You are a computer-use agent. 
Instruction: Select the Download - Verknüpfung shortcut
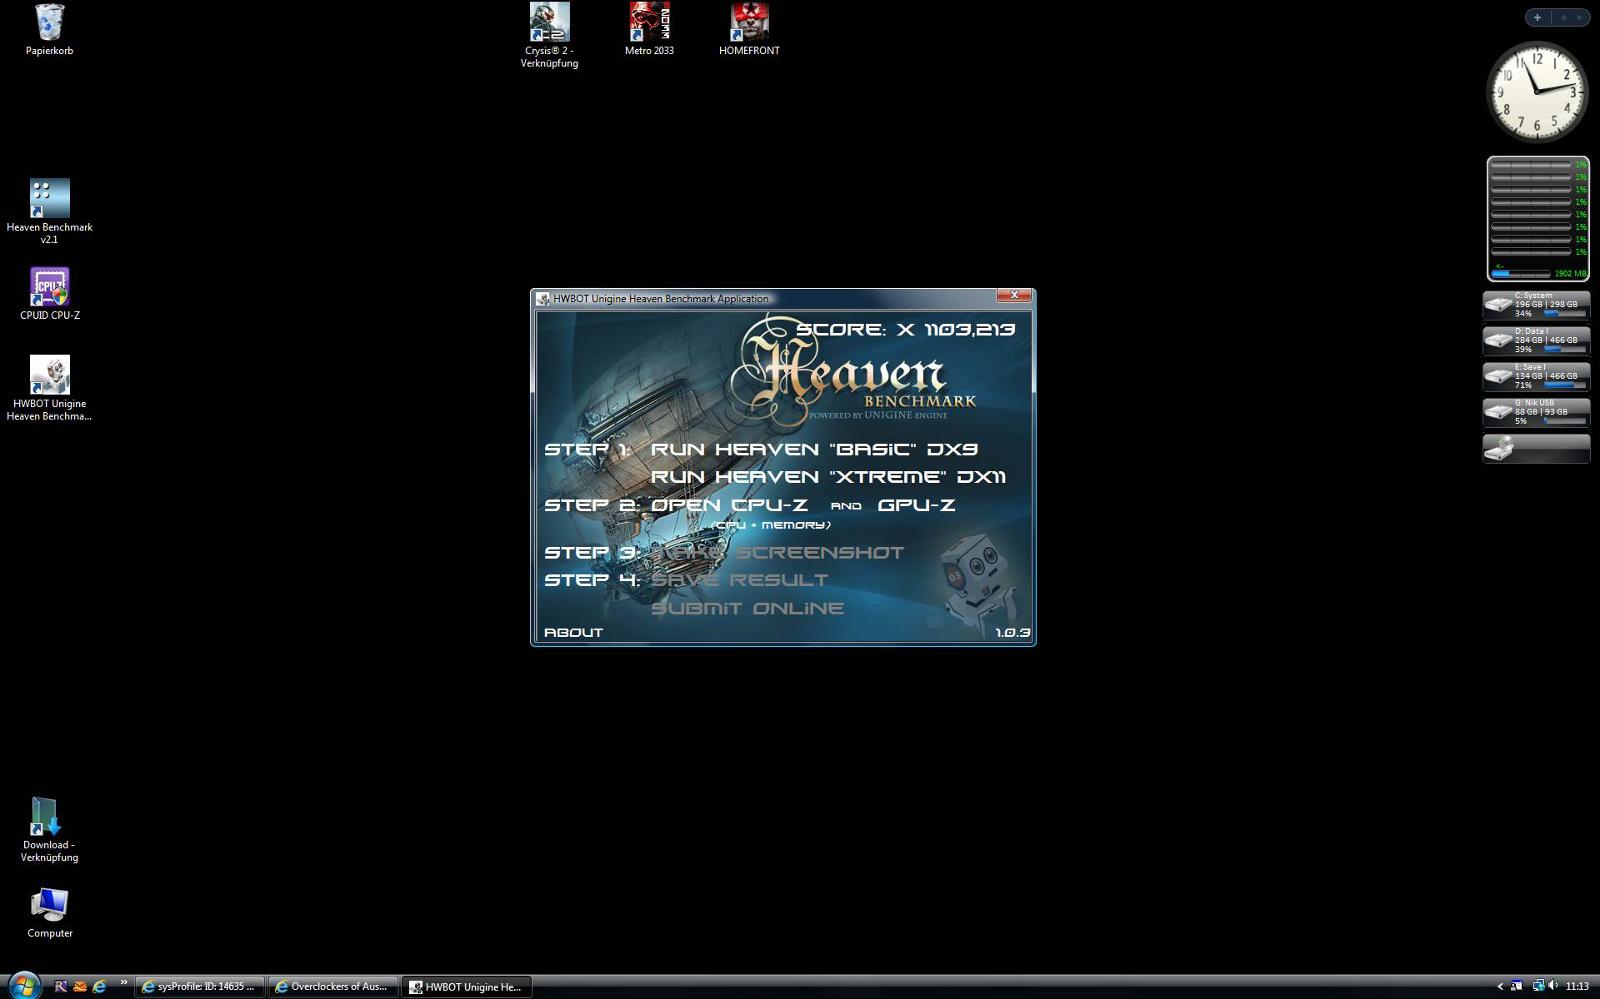[x=49, y=830]
